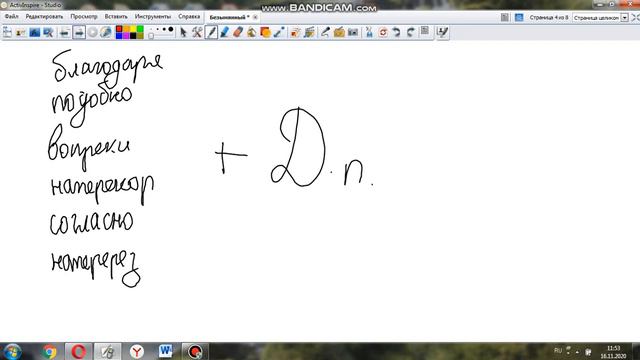Click the Insert media icon
Viewport: 640px width, 360px height.
click(x=295, y=32)
